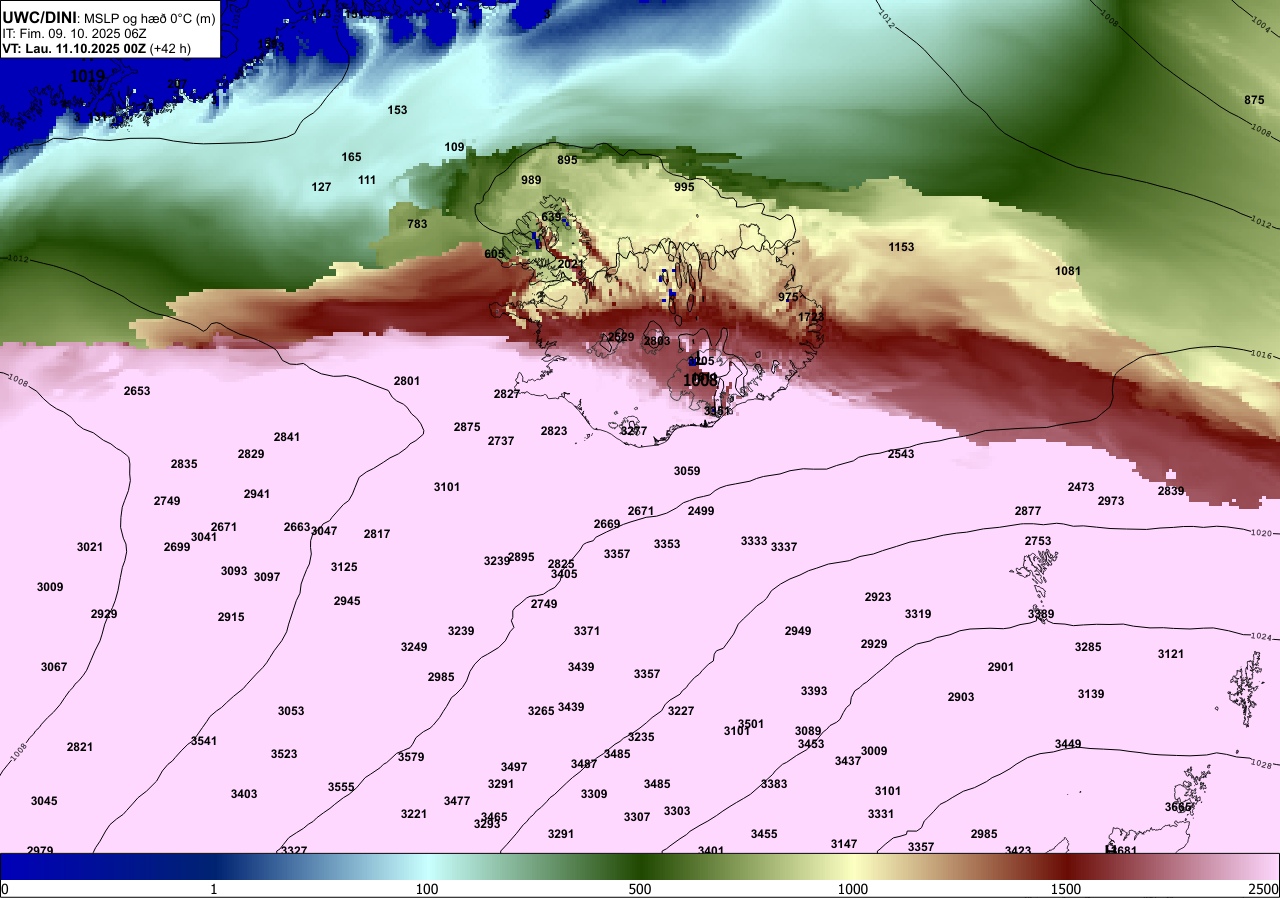Click the map value 2941
1280x898 pixels.
(x=257, y=494)
